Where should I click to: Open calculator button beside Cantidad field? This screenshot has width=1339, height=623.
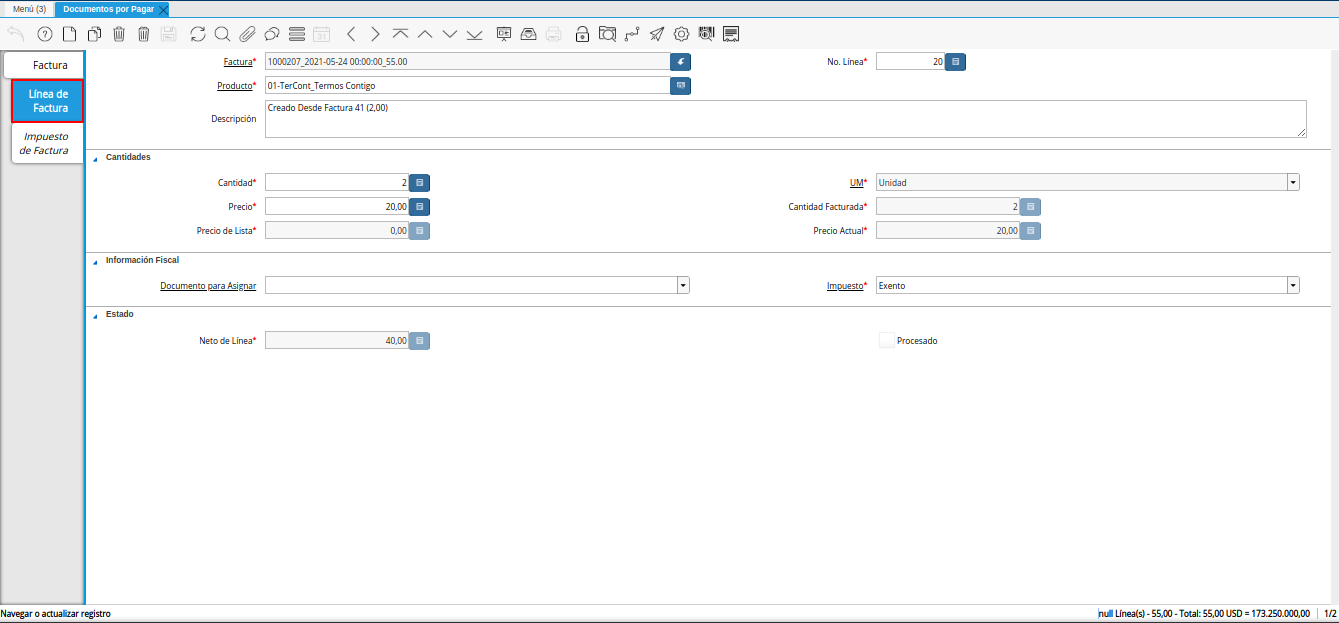coord(420,182)
